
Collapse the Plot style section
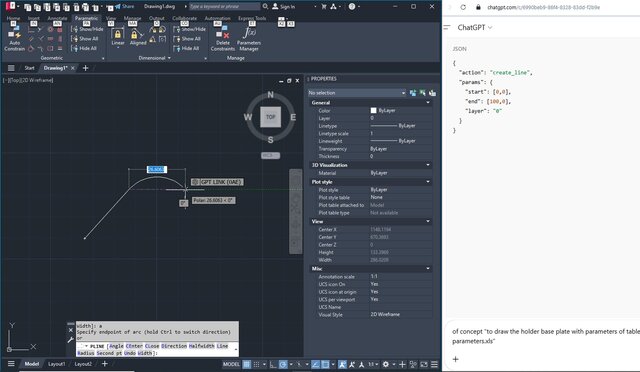[x=428, y=182]
